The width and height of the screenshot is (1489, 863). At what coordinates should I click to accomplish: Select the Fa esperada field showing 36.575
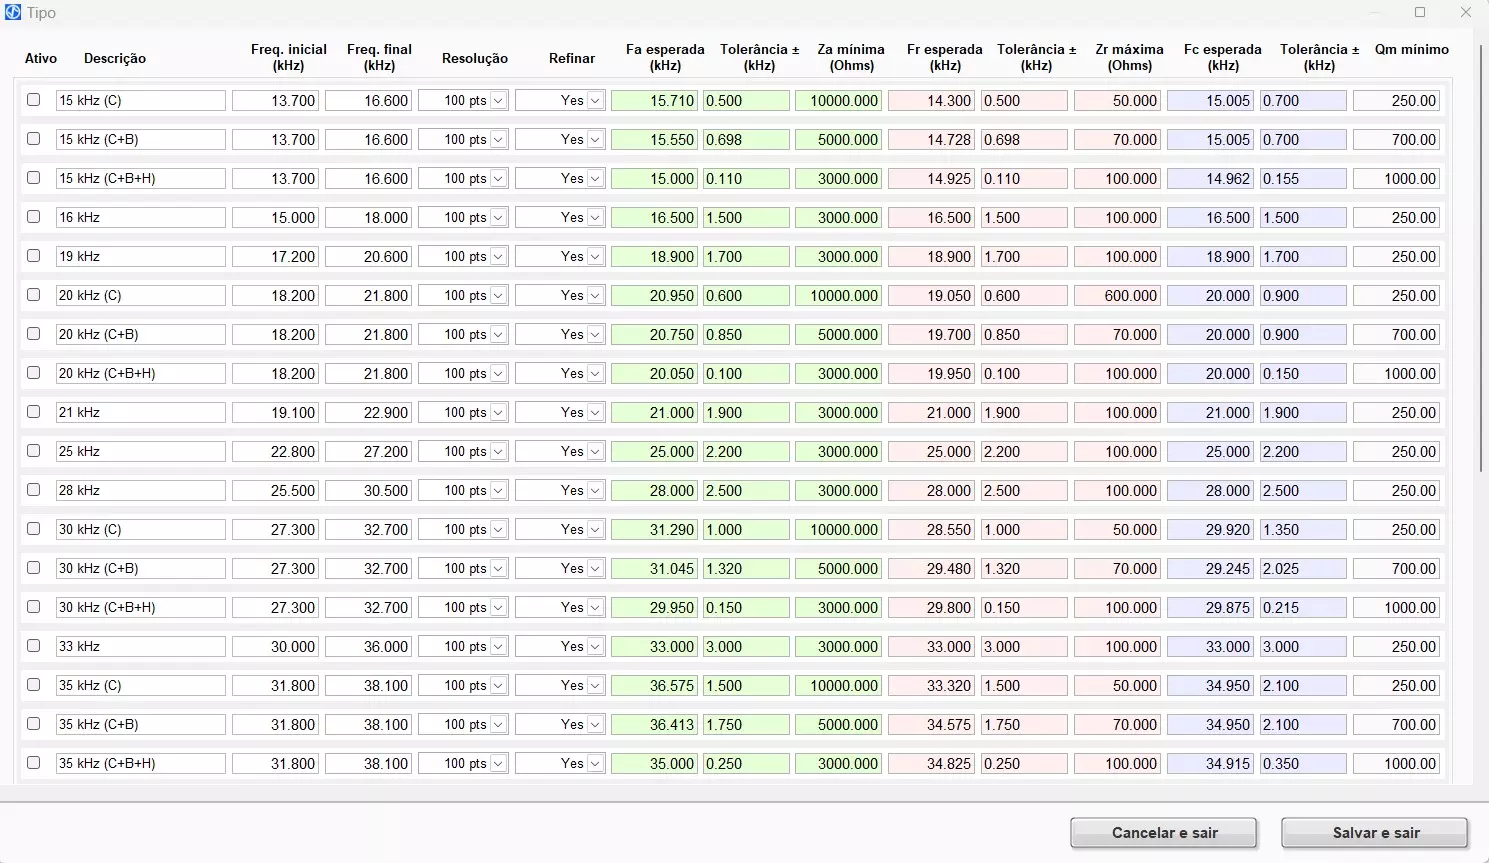[654, 686]
